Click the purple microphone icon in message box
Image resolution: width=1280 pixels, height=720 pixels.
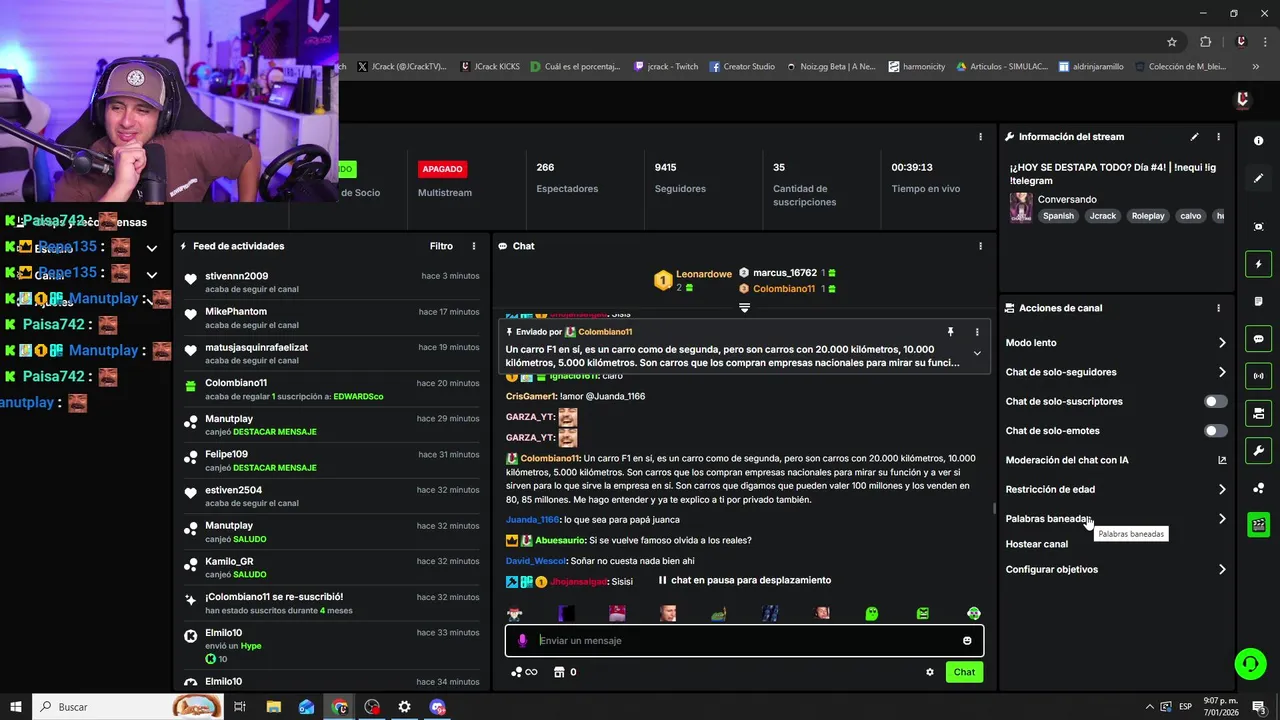click(522, 640)
